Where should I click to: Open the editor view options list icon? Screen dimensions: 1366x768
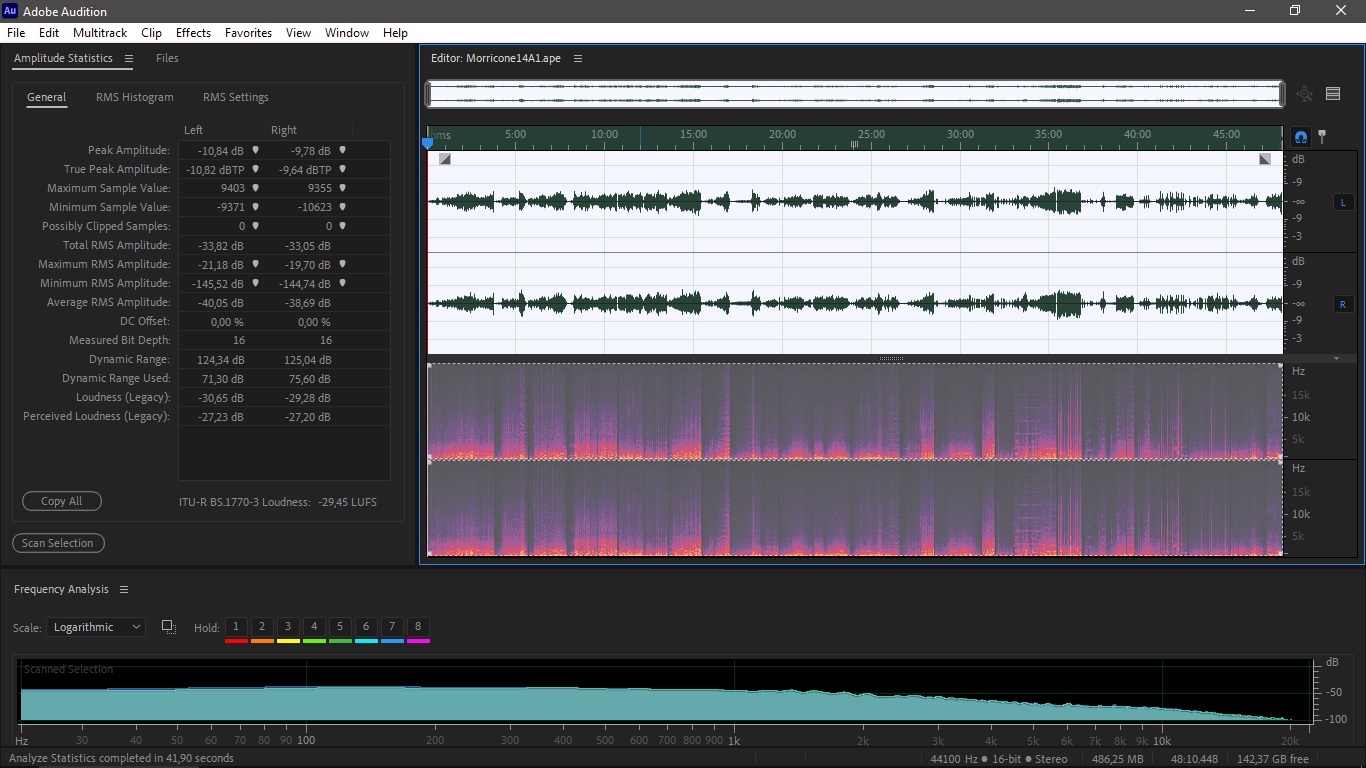[1333, 94]
